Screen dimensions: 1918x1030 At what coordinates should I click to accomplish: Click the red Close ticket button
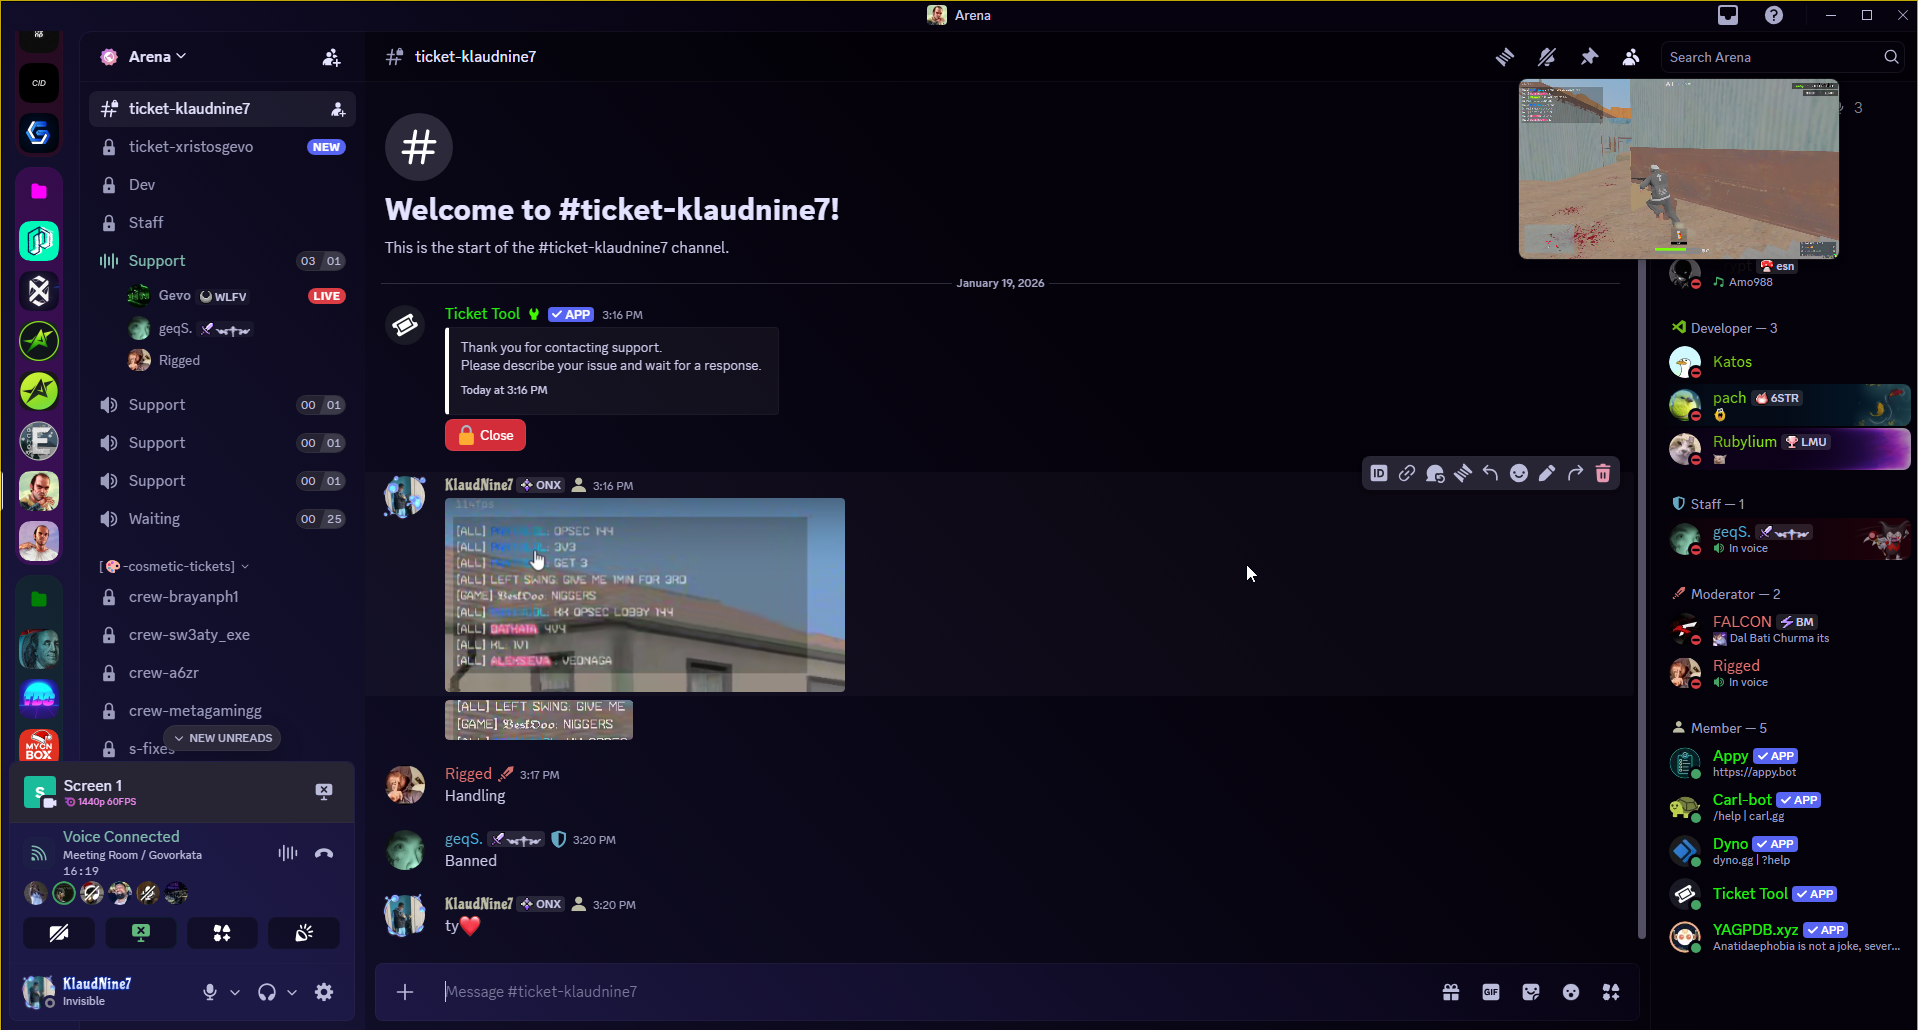tap(485, 435)
